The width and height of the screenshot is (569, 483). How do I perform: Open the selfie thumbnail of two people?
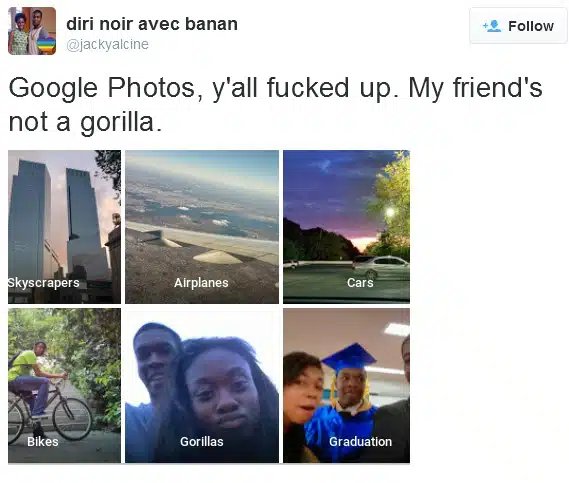pyautogui.click(x=202, y=386)
